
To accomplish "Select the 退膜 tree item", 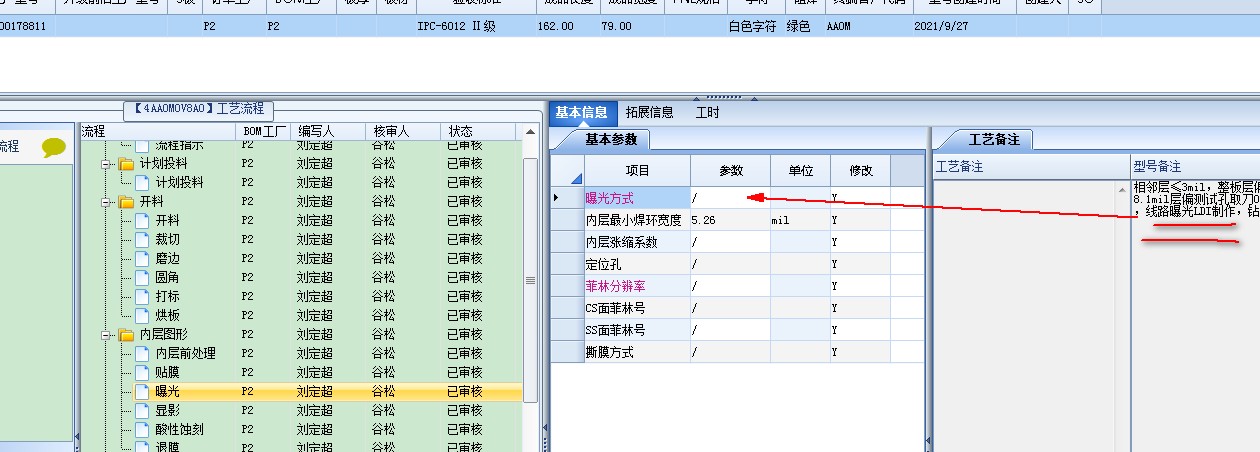I will click(167, 446).
